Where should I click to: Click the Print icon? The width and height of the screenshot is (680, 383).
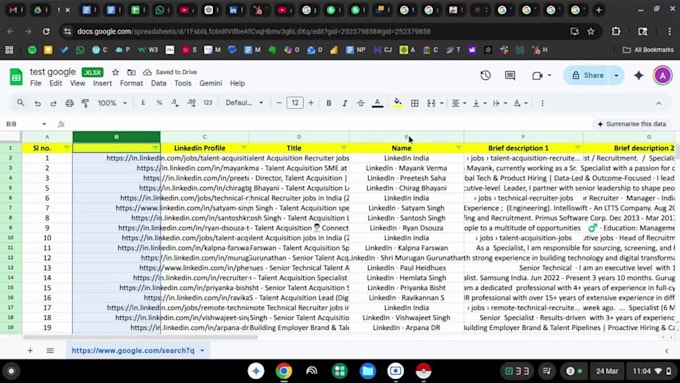click(69, 103)
